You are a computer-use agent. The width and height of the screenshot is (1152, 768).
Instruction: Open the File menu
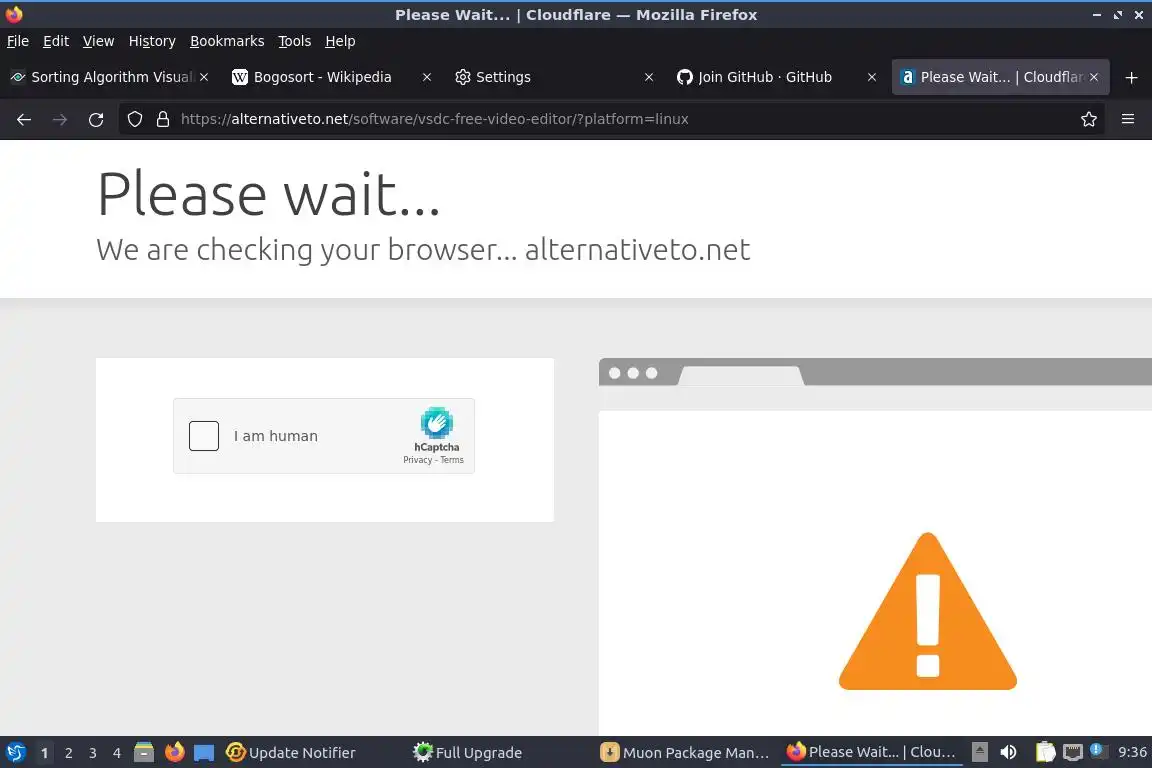click(18, 41)
